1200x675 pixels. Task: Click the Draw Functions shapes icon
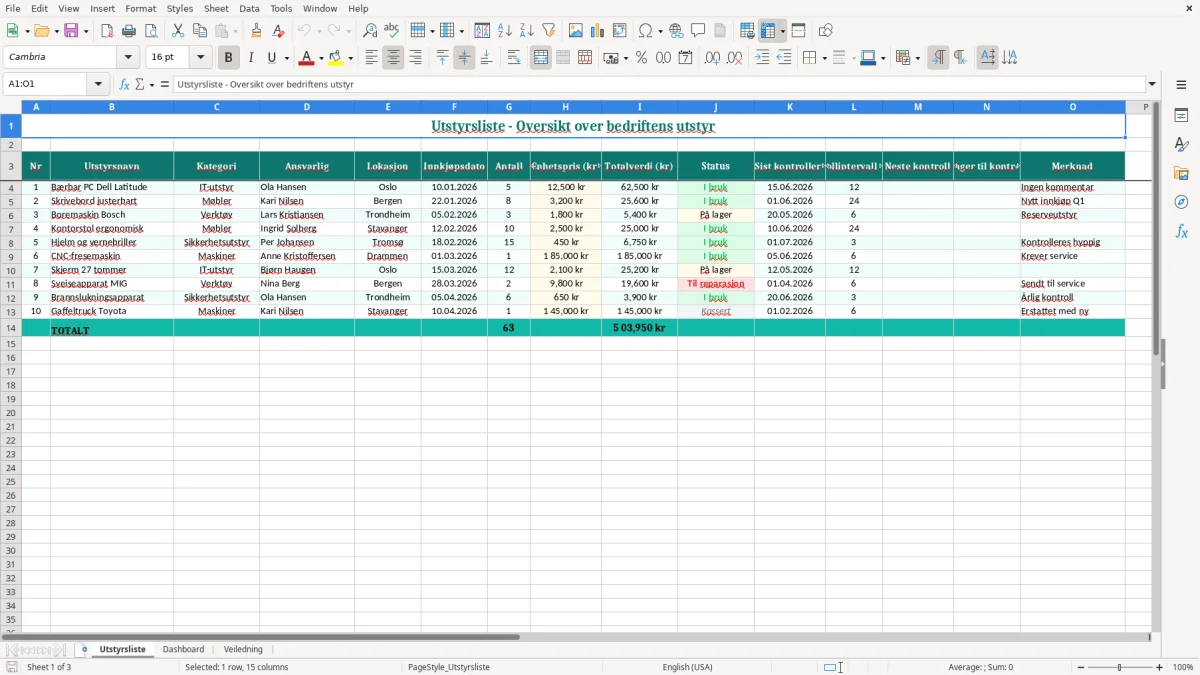point(826,31)
